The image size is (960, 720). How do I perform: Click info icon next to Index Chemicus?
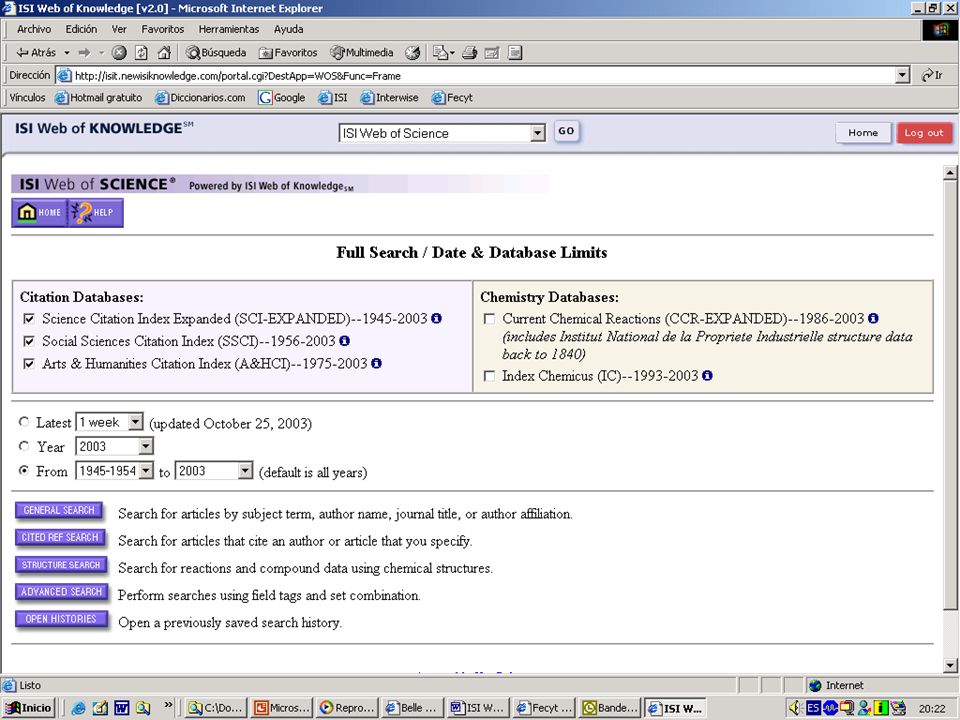(707, 375)
